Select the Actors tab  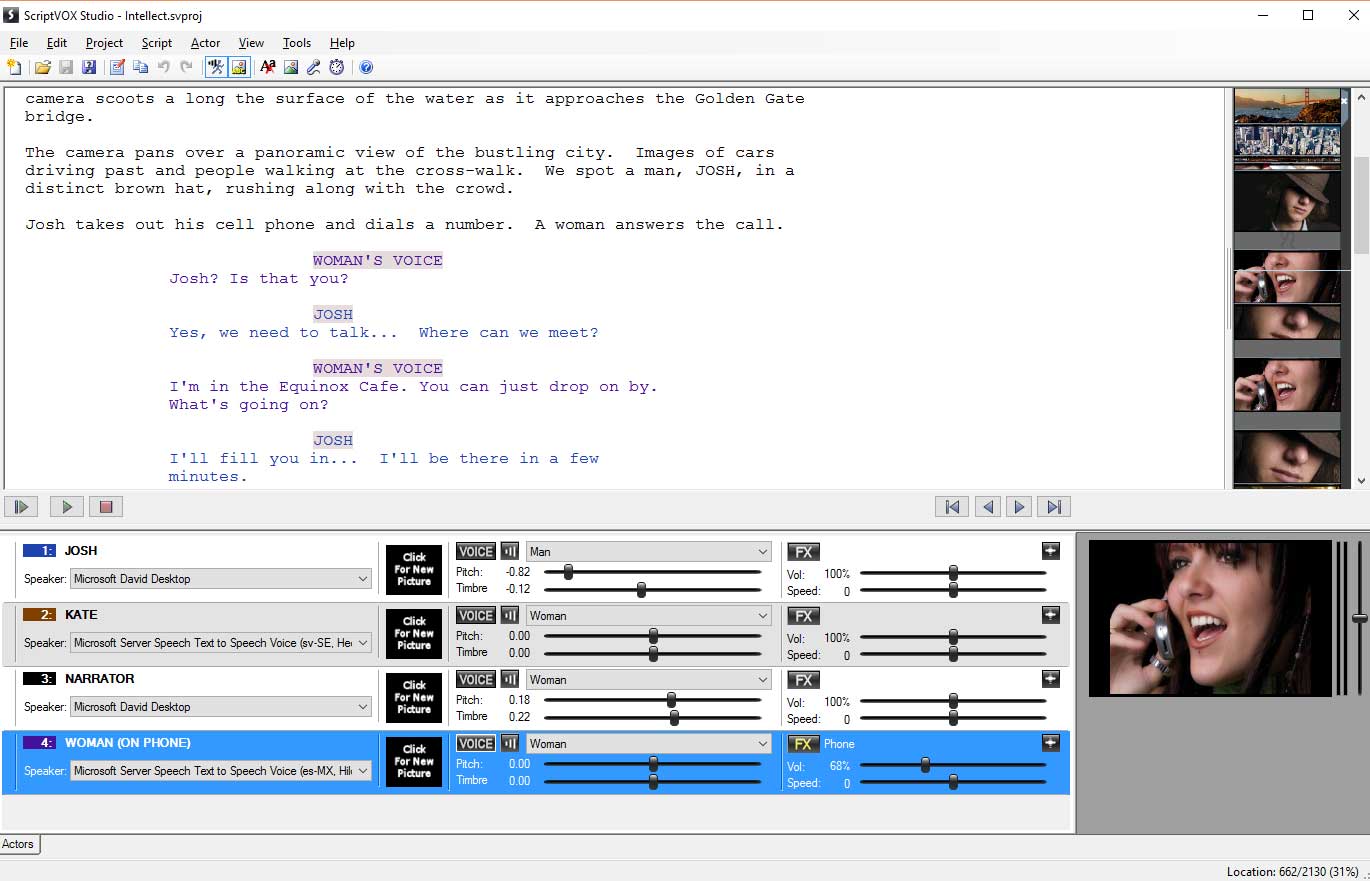[18, 844]
